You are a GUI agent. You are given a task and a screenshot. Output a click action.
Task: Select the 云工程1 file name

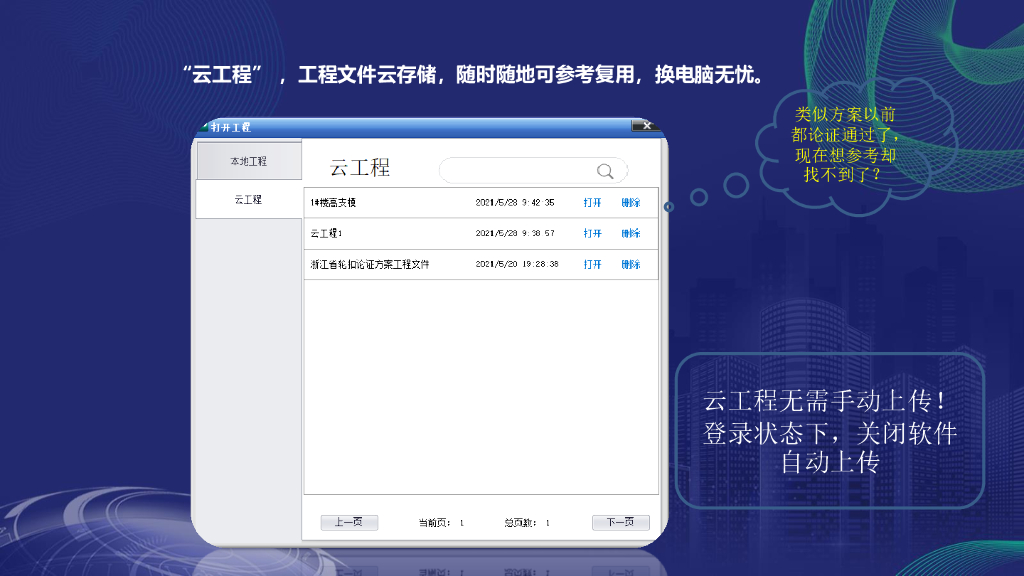point(326,233)
